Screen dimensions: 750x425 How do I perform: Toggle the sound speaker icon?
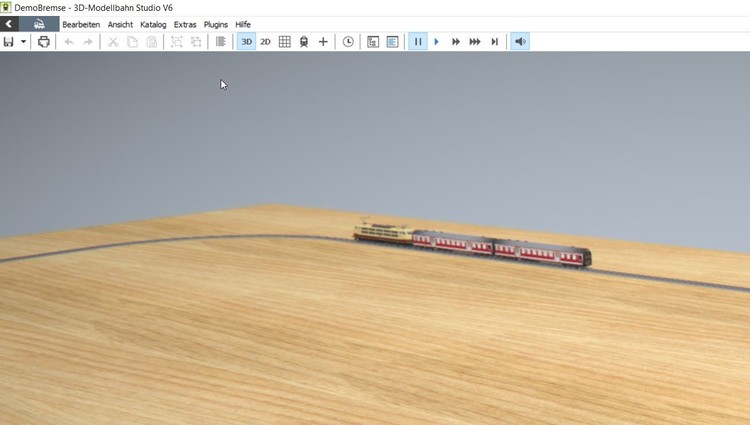point(520,42)
